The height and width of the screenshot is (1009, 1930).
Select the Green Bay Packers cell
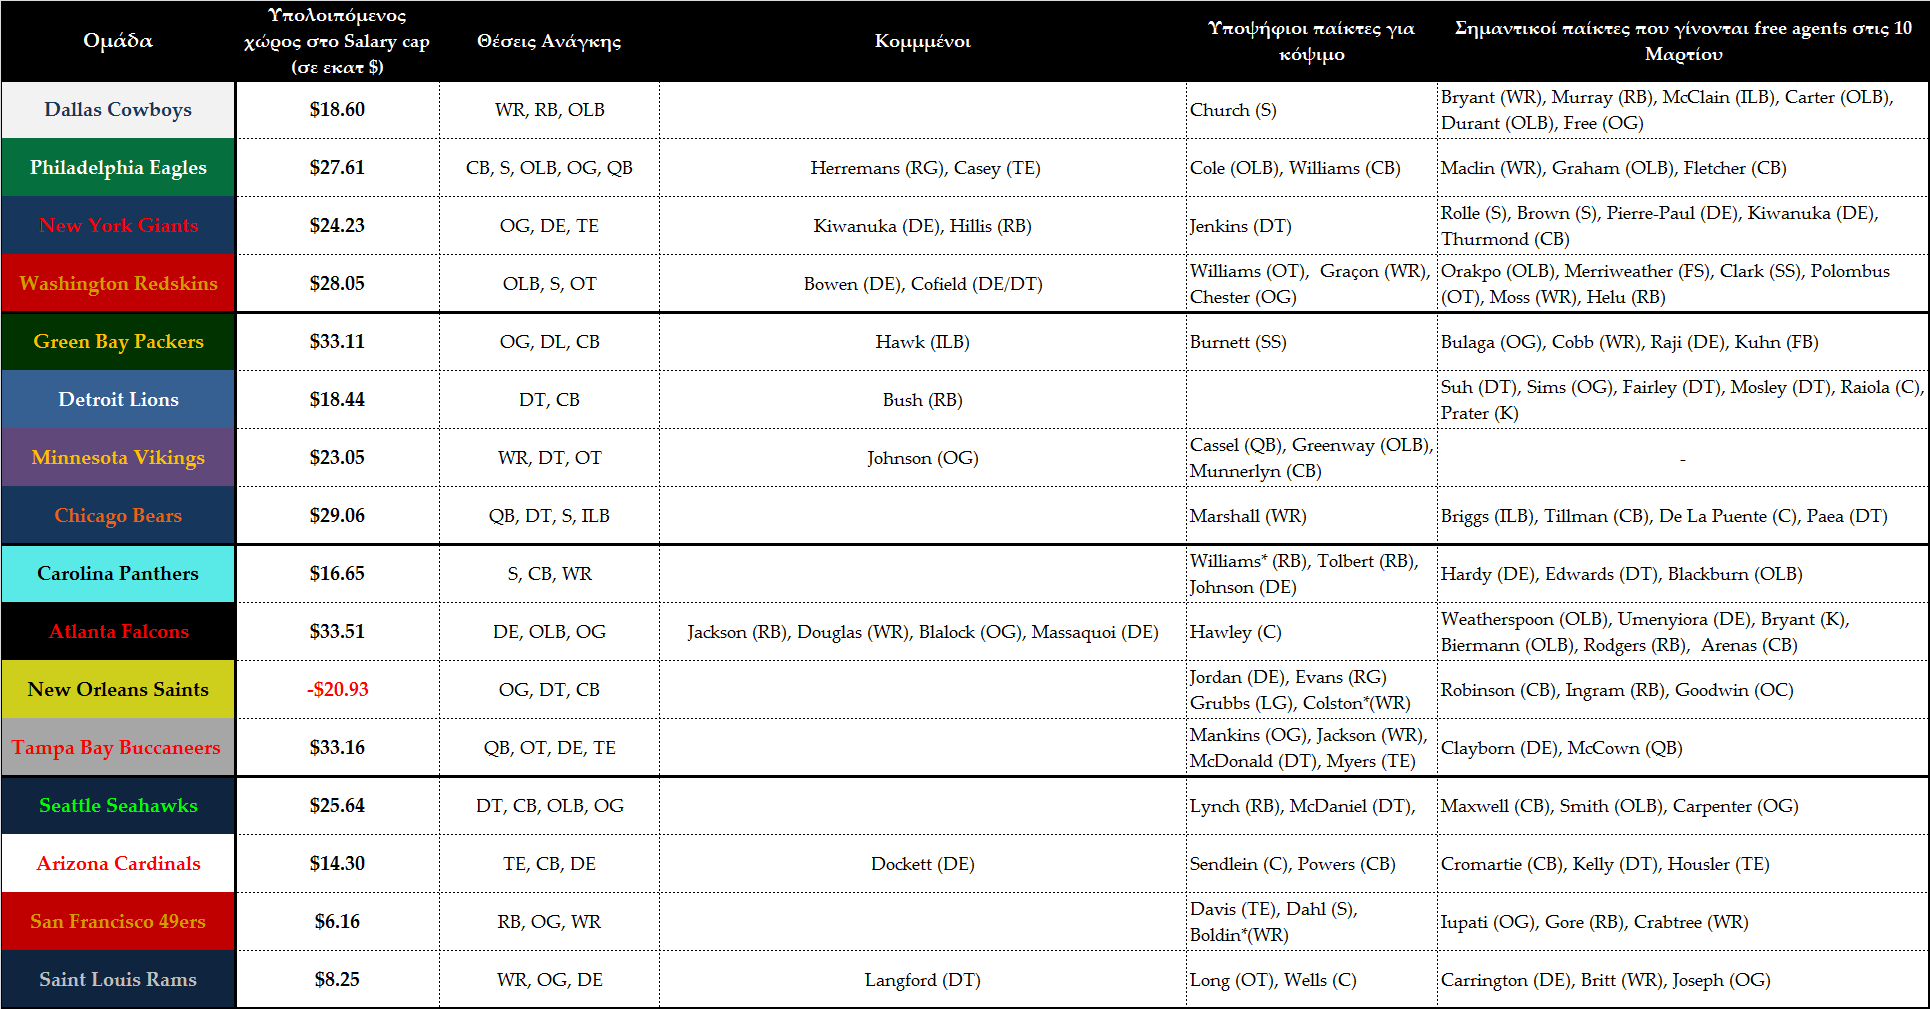(118, 342)
